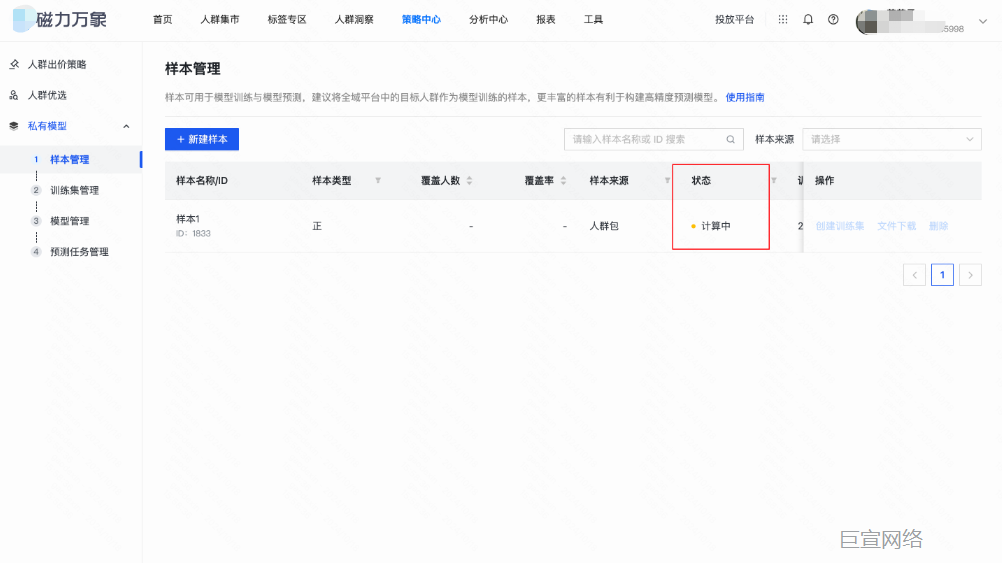Screen dimensions: 1002x563
Task: Collapse the 私有模型 menu chevron
Action: tap(127, 126)
